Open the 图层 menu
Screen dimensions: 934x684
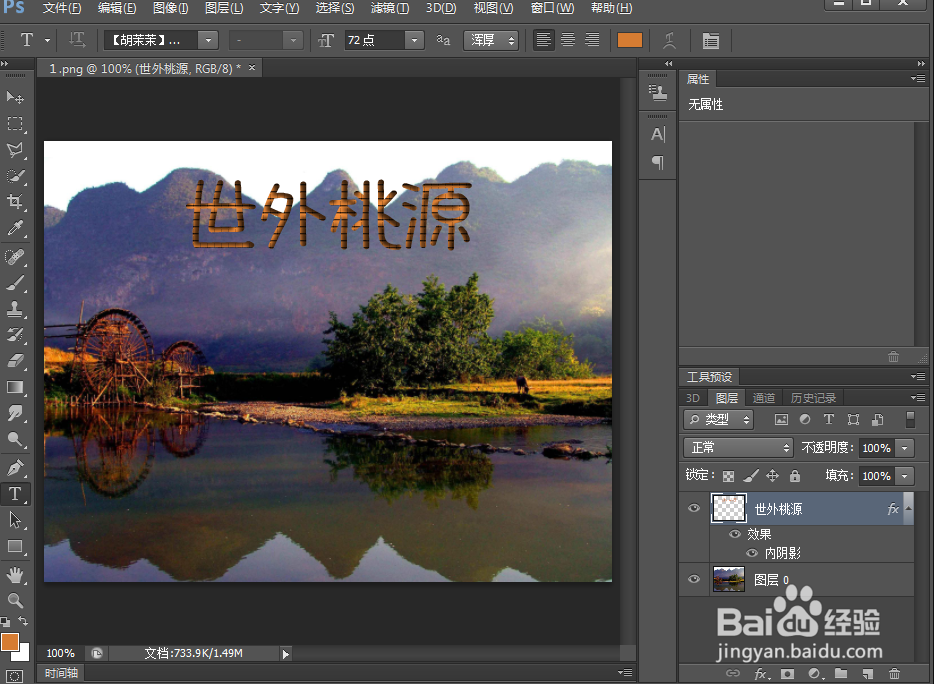[x=223, y=8]
